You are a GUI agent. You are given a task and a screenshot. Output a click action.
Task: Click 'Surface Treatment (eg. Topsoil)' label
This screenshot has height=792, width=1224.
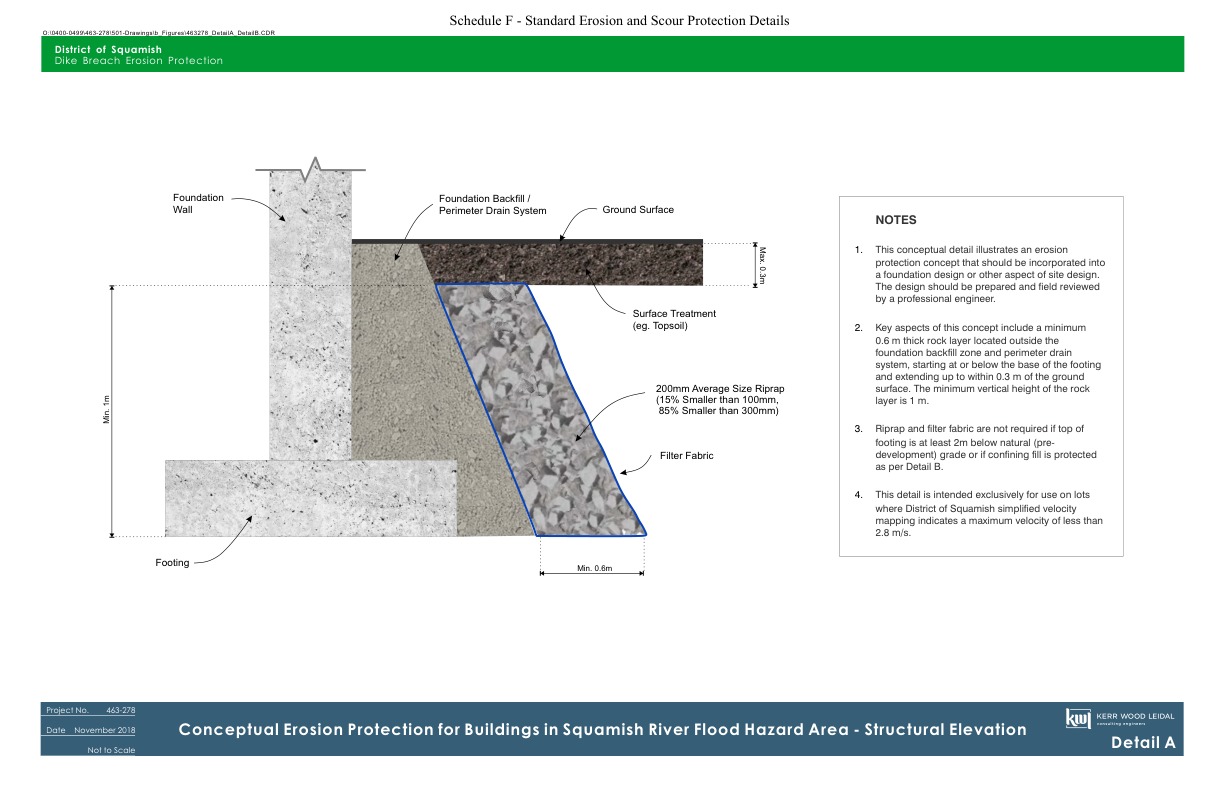pyautogui.click(x=674, y=320)
